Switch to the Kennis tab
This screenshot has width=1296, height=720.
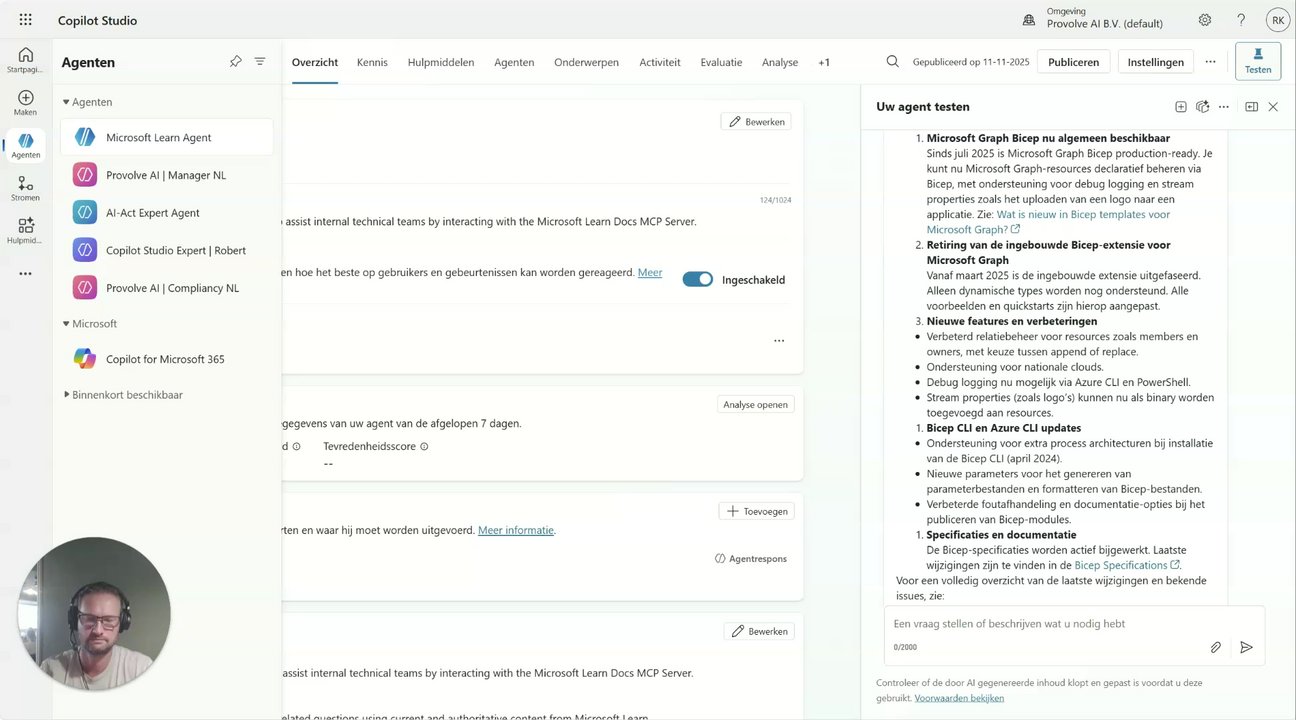pyautogui.click(x=372, y=62)
